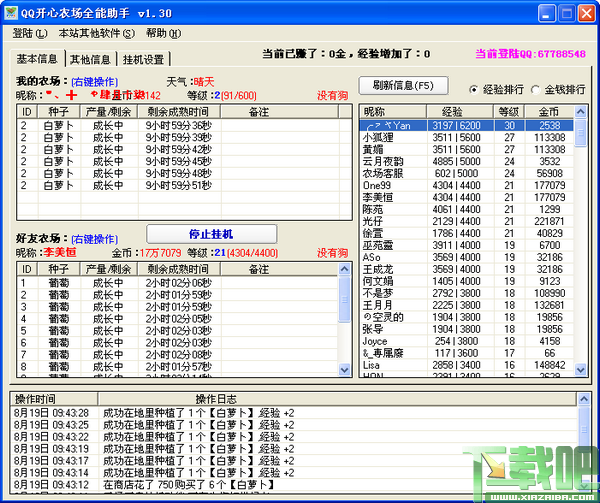
Task: Click the 种子 header in my farm table
Action: [x=59, y=112]
